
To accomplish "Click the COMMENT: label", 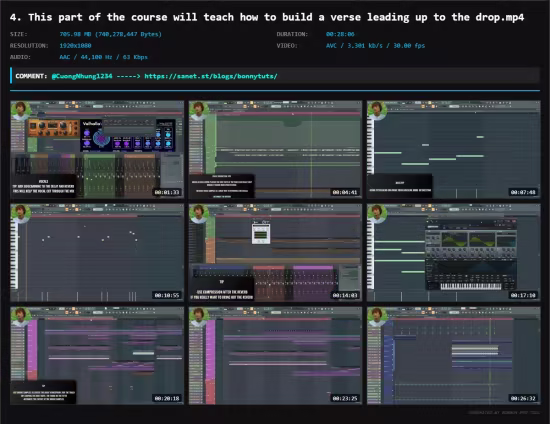I will click(31, 76).
